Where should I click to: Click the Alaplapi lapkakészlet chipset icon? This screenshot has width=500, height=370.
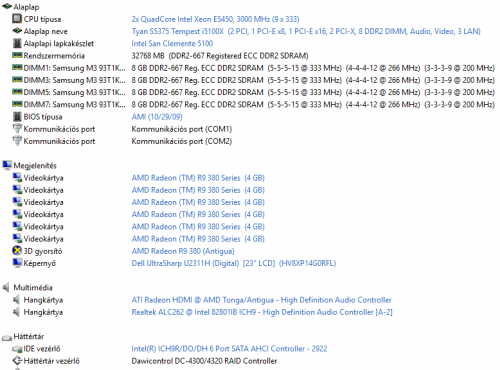point(17,43)
